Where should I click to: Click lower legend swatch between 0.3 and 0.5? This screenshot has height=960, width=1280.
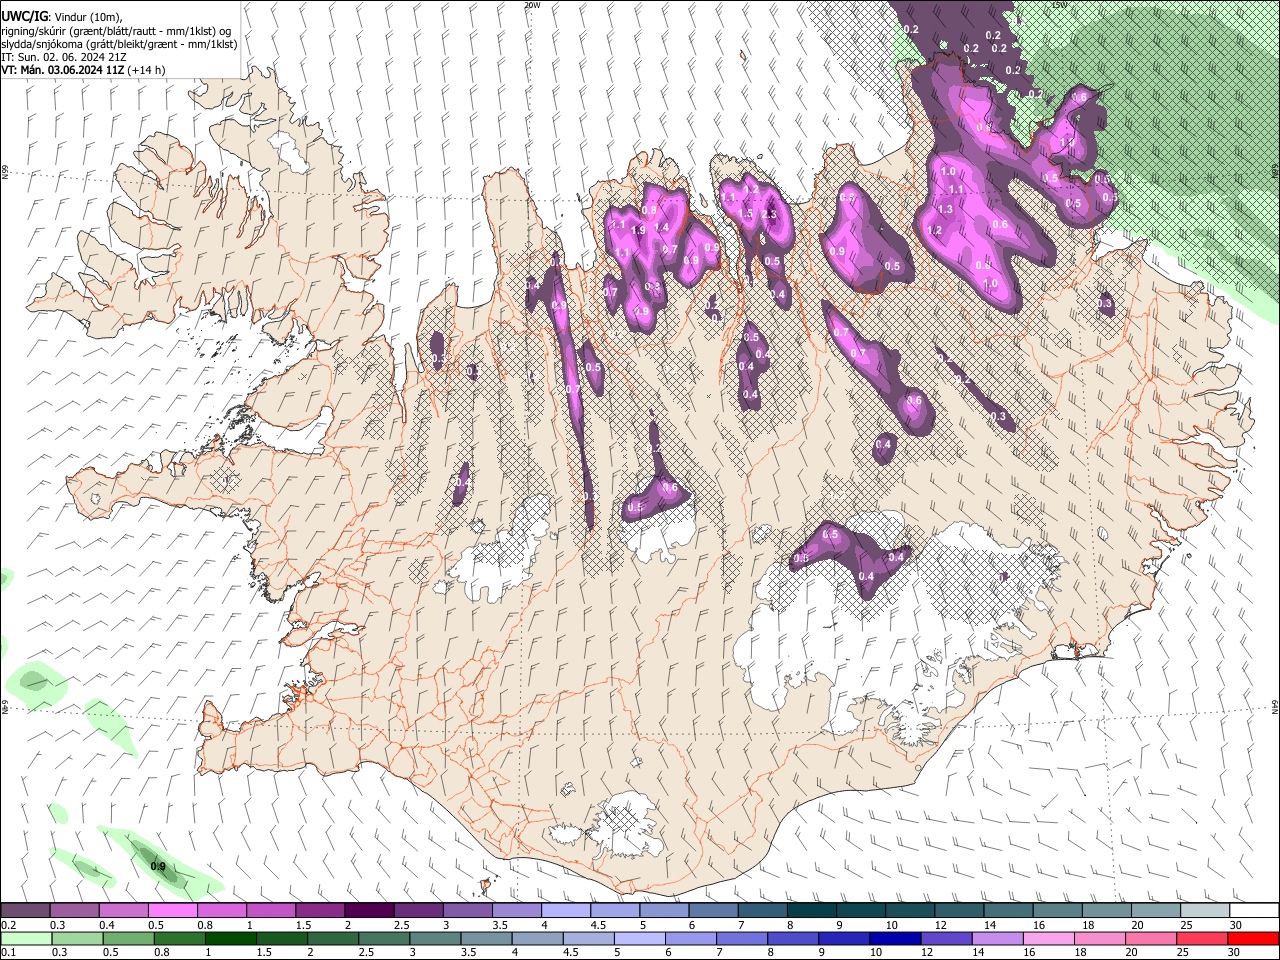pyautogui.click(x=77, y=938)
